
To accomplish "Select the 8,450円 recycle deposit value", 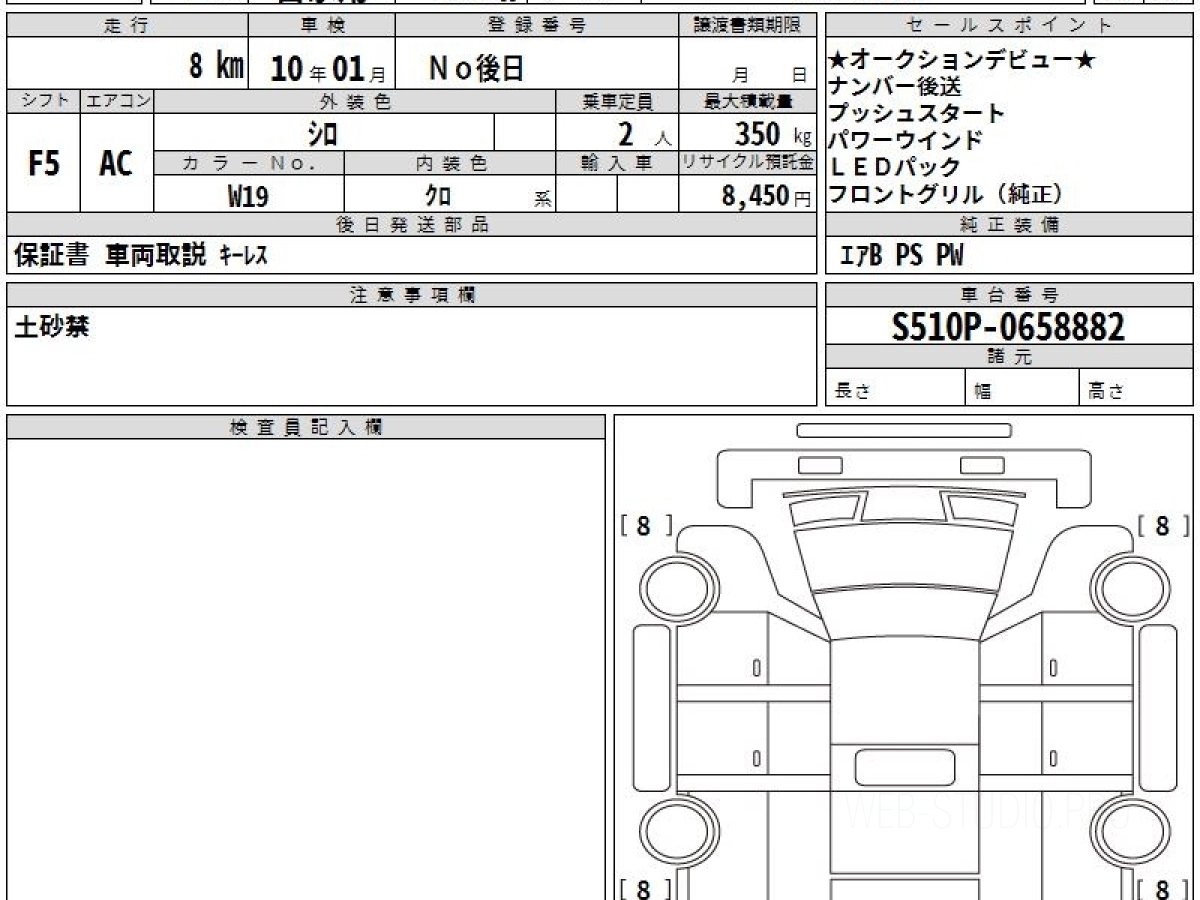I will [x=767, y=196].
